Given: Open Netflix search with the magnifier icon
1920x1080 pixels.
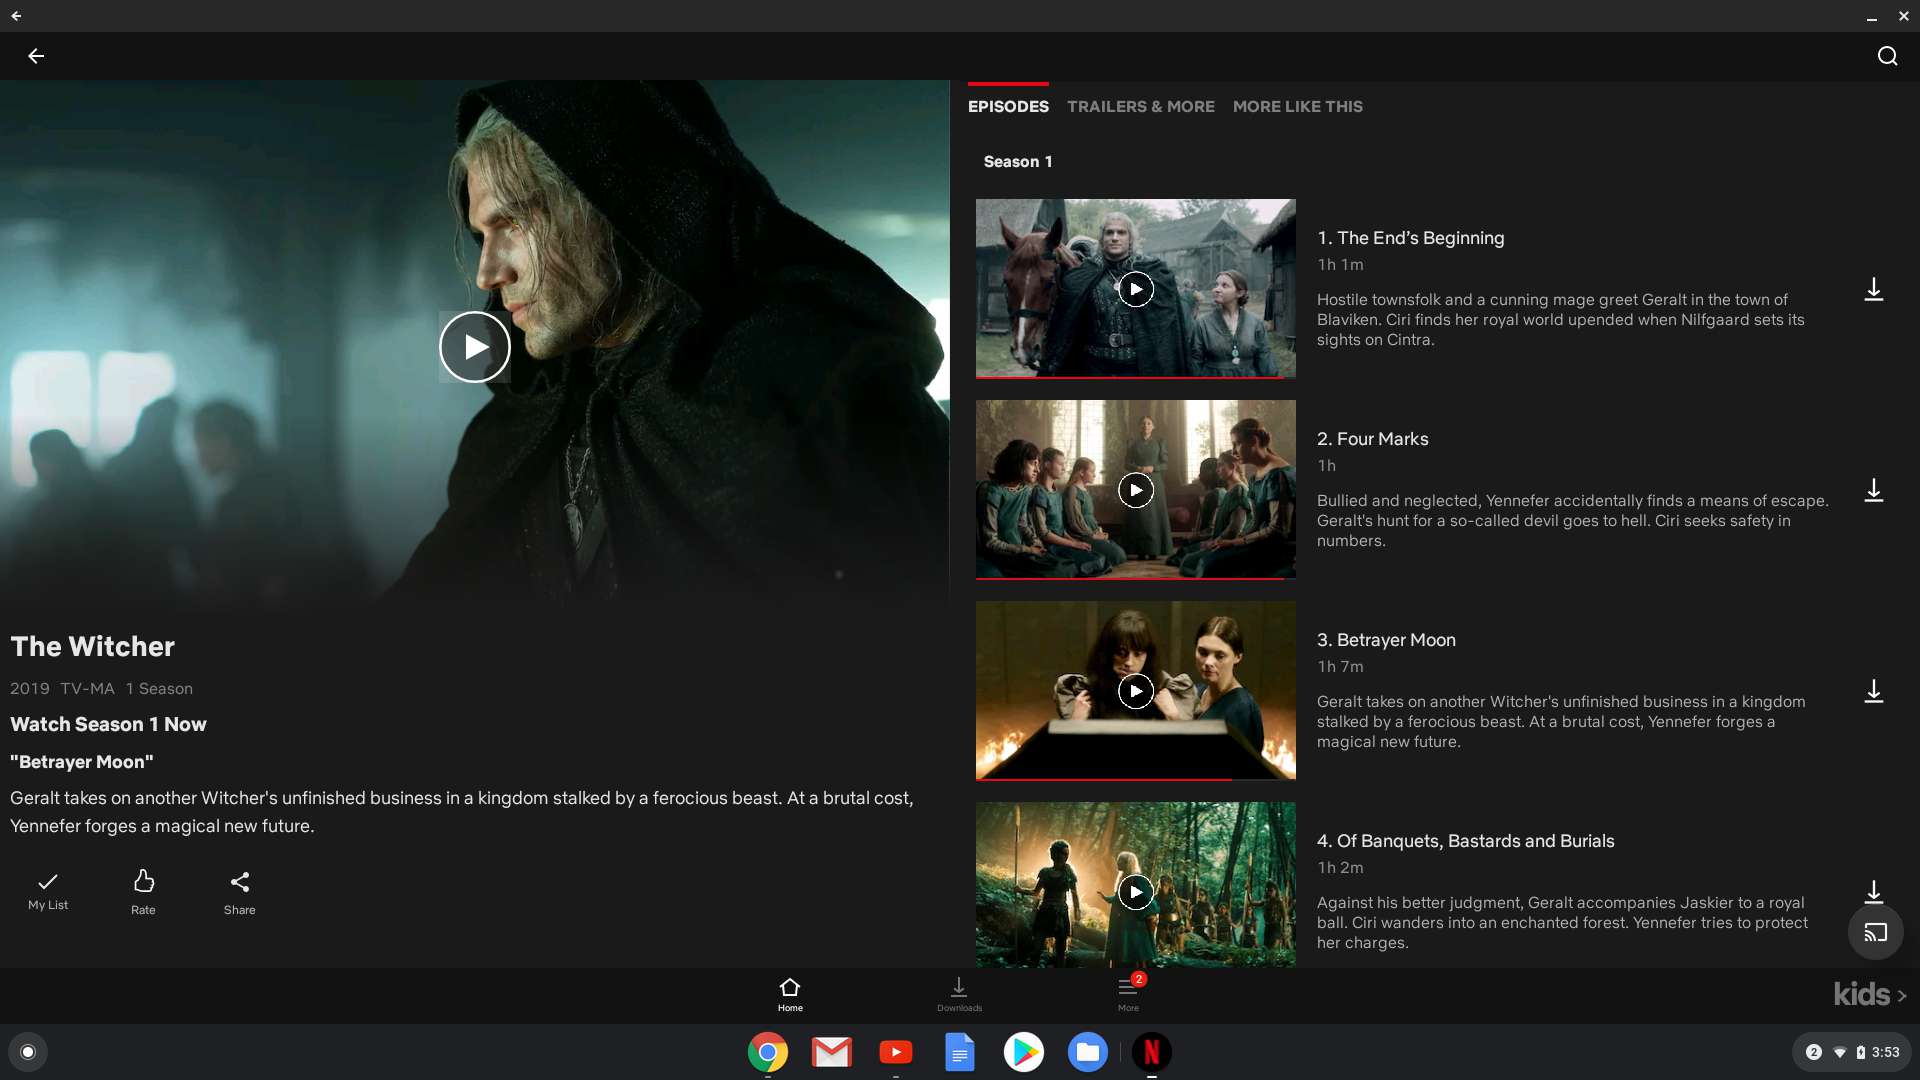Looking at the screenshot, I should tap(1887, 56).
